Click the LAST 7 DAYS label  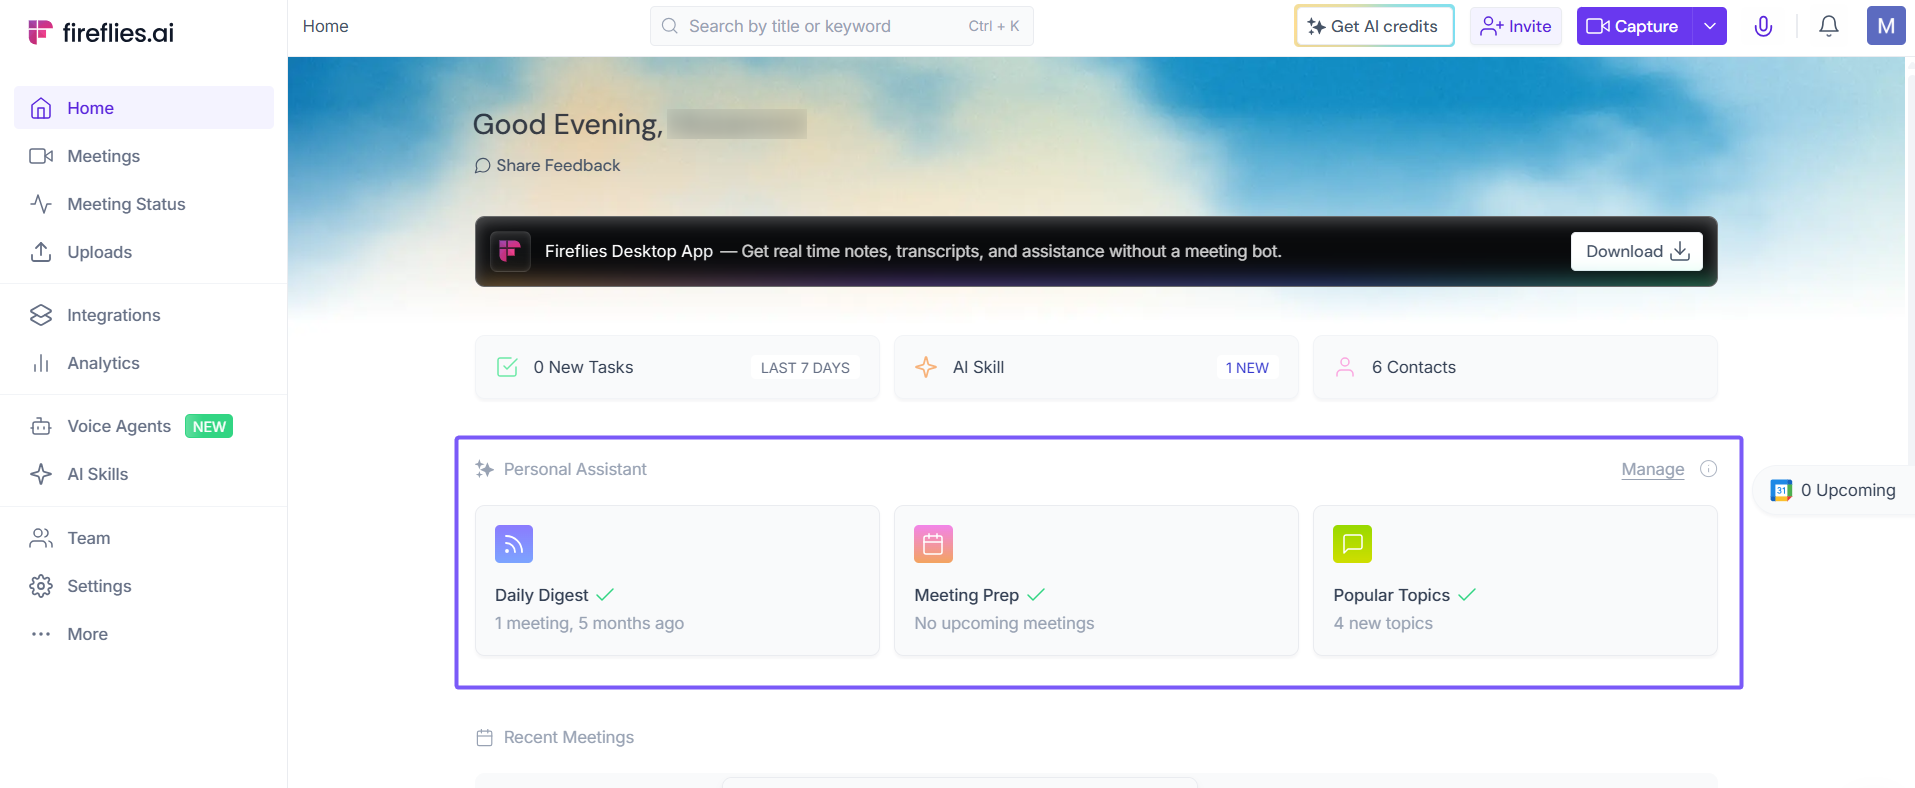tap(805, 367)
